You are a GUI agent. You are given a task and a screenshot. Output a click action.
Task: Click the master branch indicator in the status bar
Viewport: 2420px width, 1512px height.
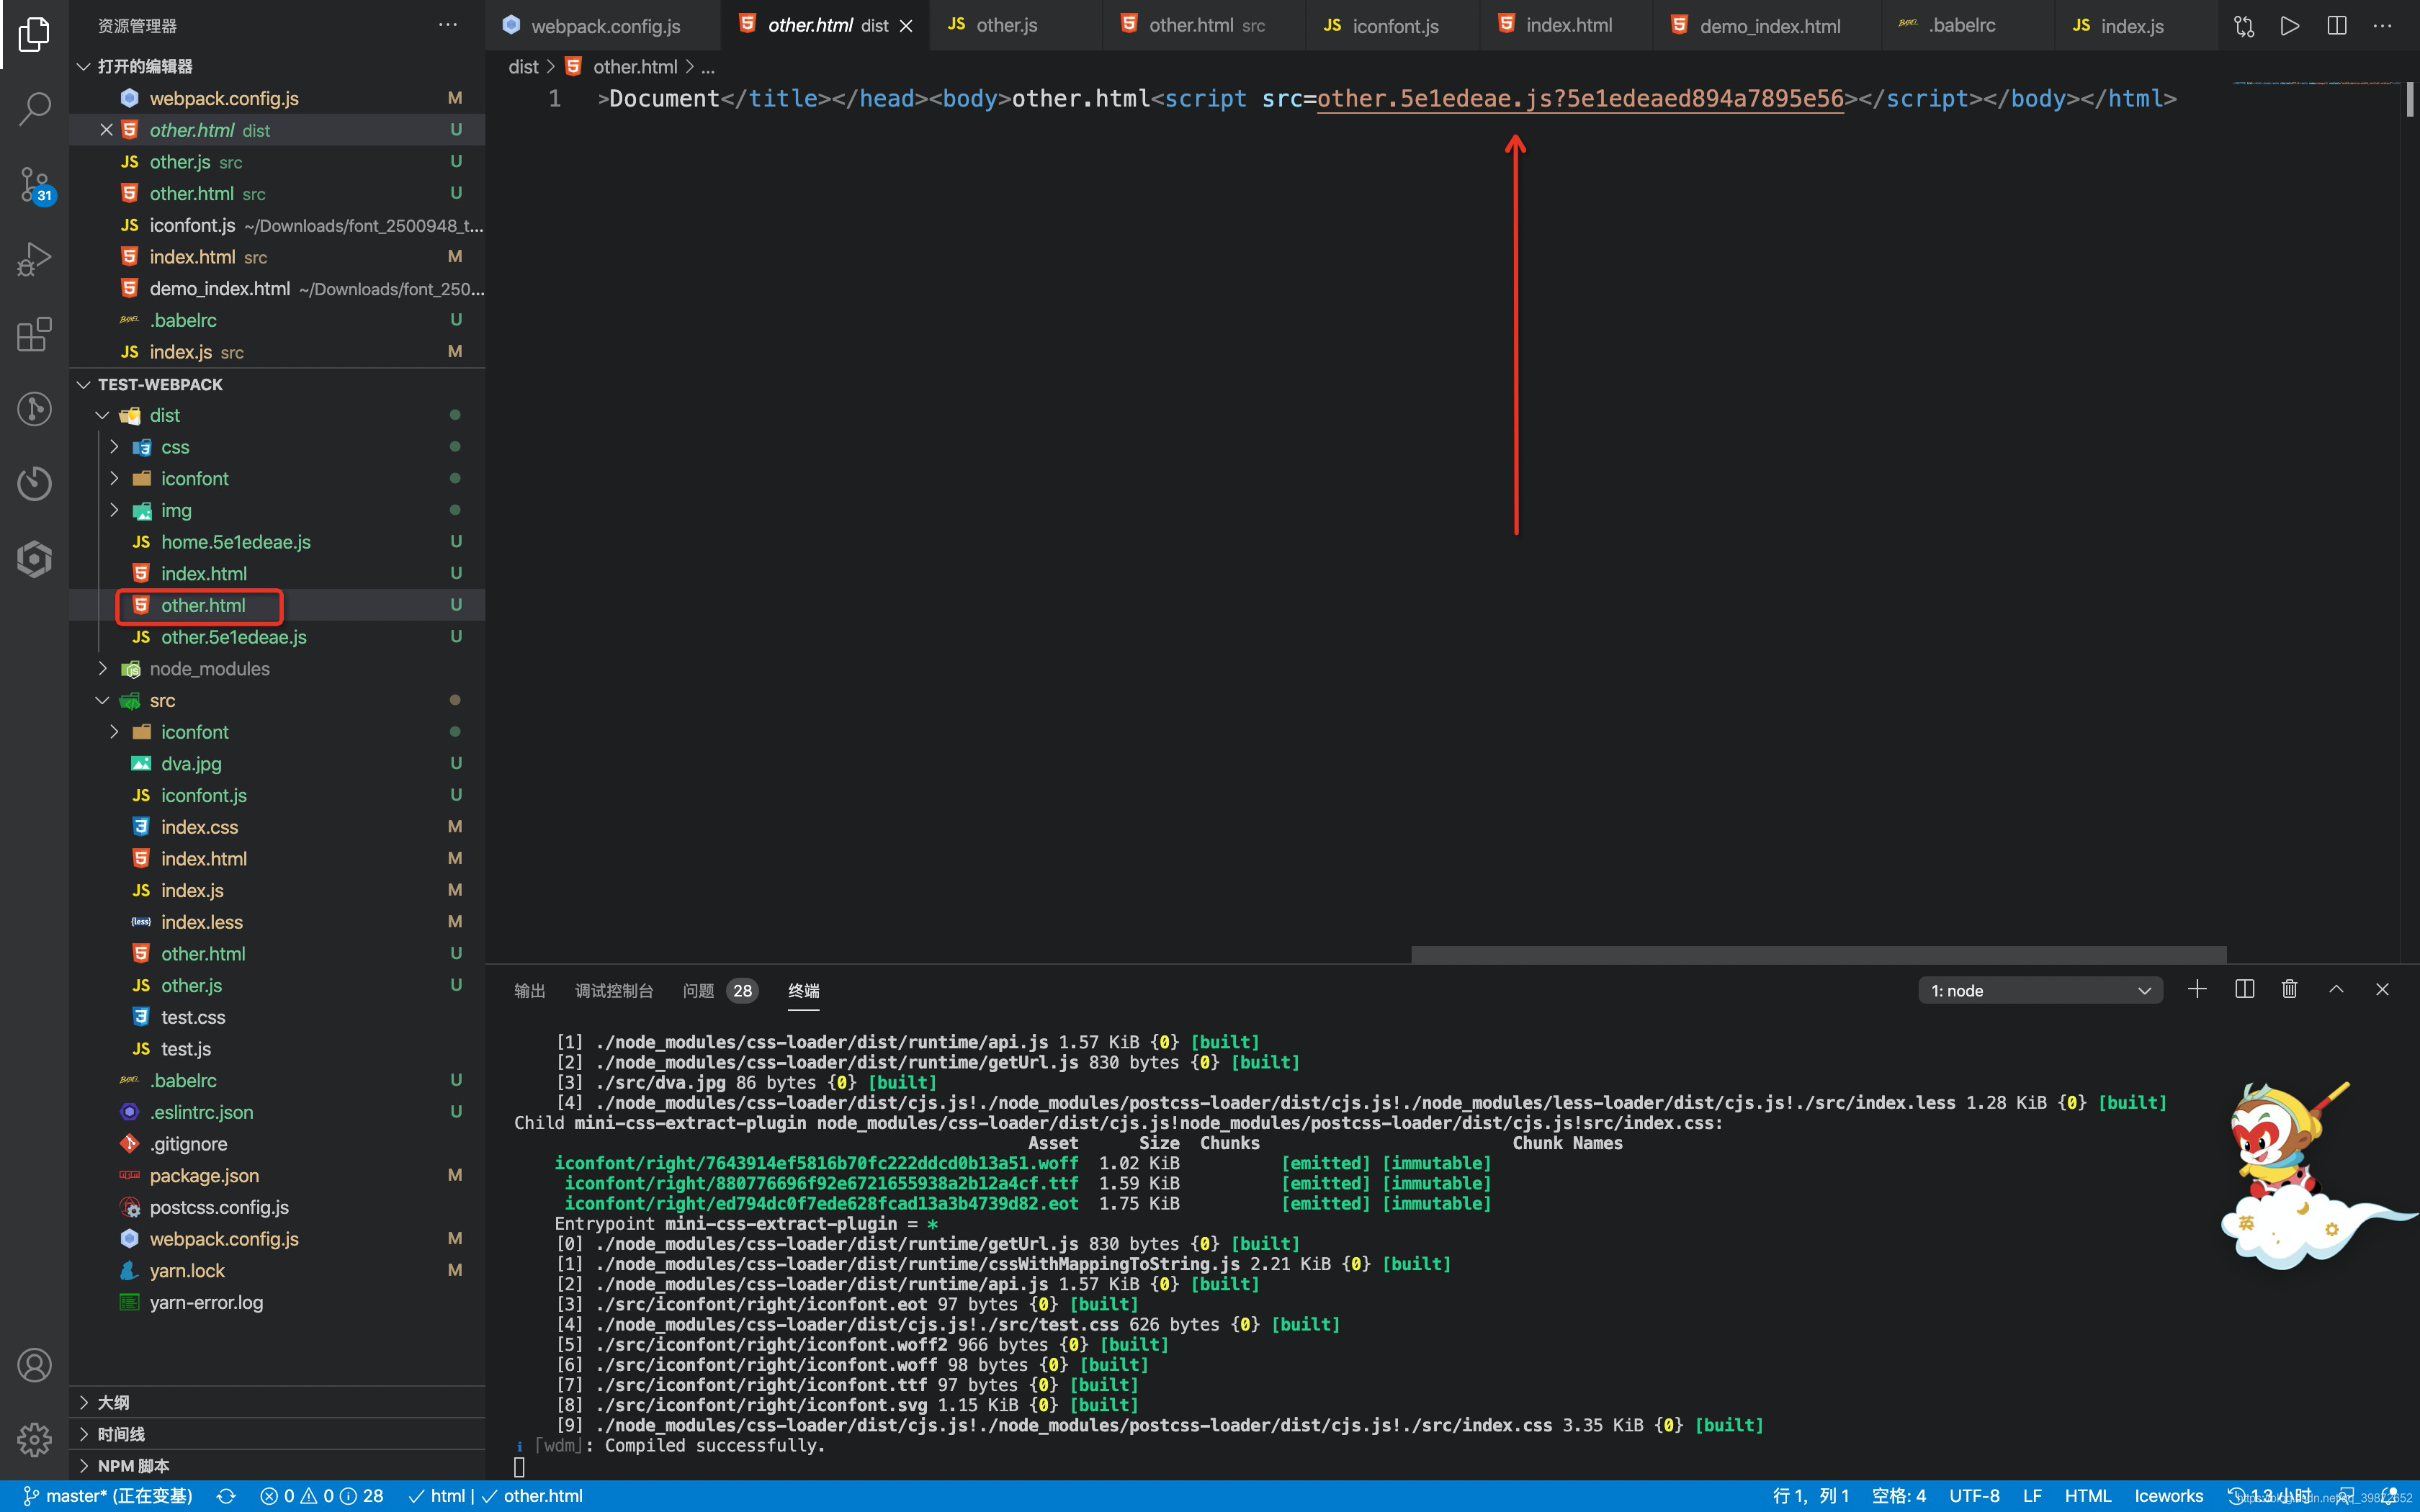[x=108, y=1496]
